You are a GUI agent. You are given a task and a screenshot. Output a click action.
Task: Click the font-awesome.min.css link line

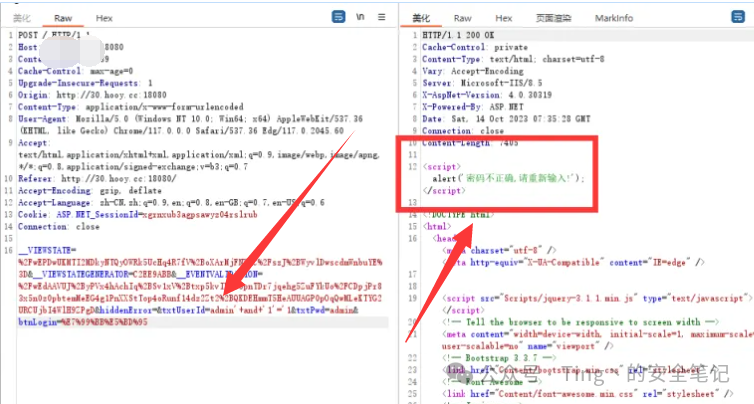pos(587,394)
